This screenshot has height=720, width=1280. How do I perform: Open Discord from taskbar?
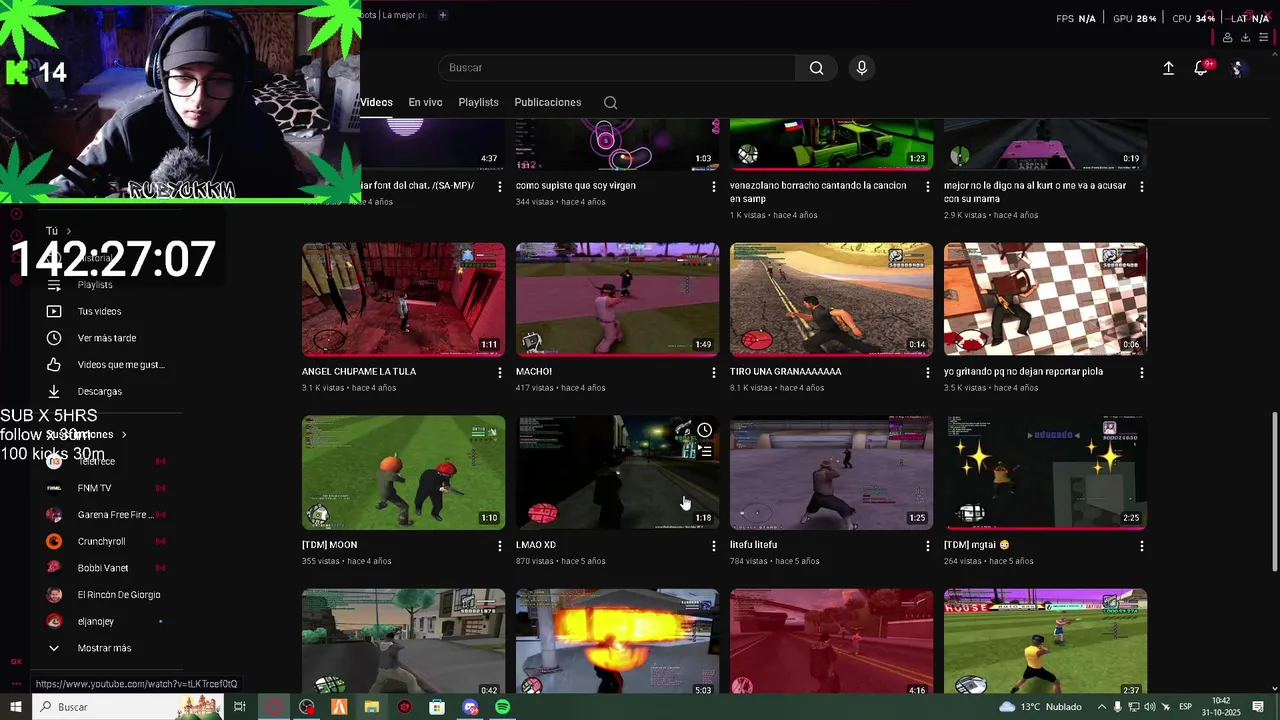[x=470, y=707]
